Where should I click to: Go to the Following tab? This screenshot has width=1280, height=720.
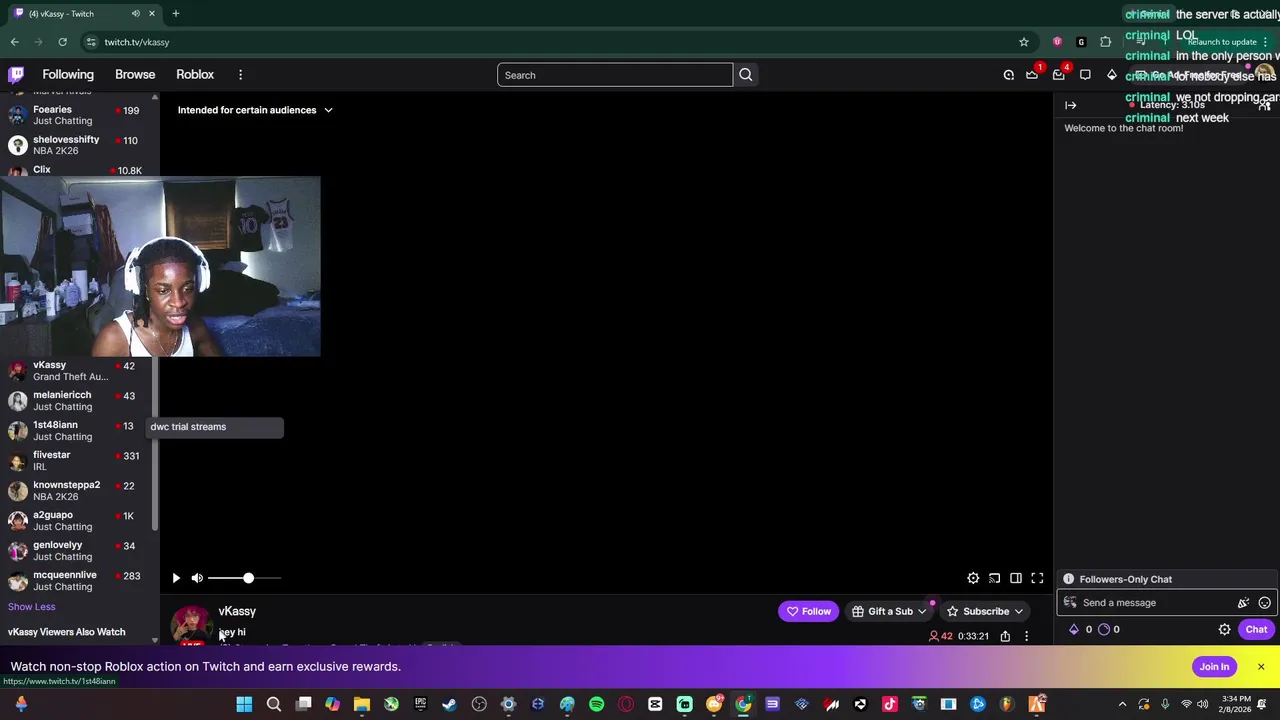[x=68, y=75]
